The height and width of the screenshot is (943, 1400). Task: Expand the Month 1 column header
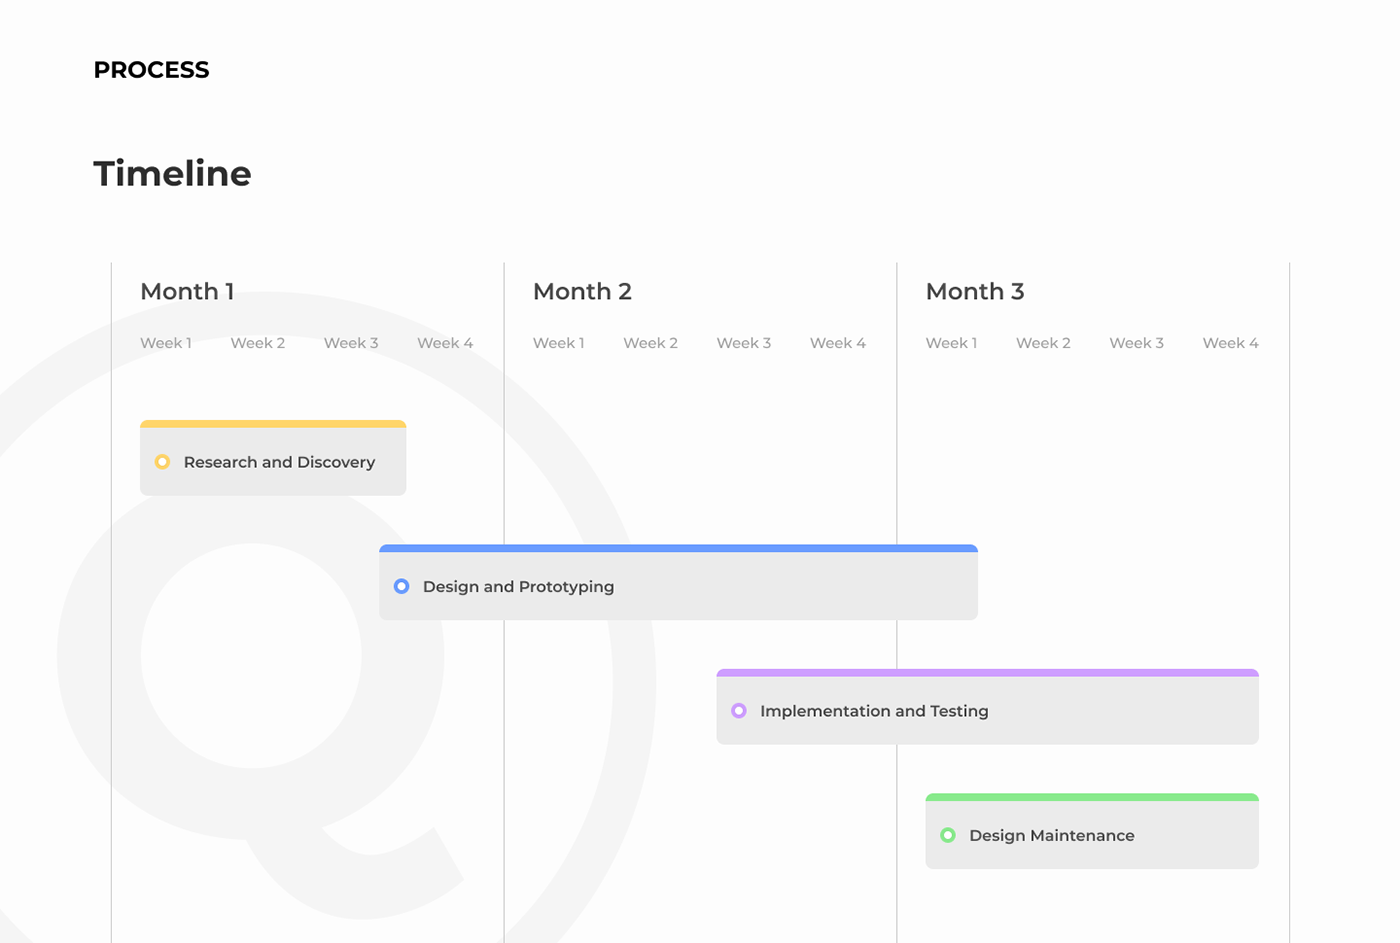tap(187, 291)
